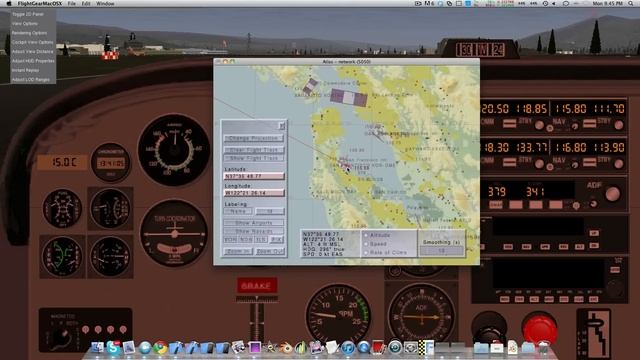Open the File menu
Viewport: 640px width, 360px height.
72,3
